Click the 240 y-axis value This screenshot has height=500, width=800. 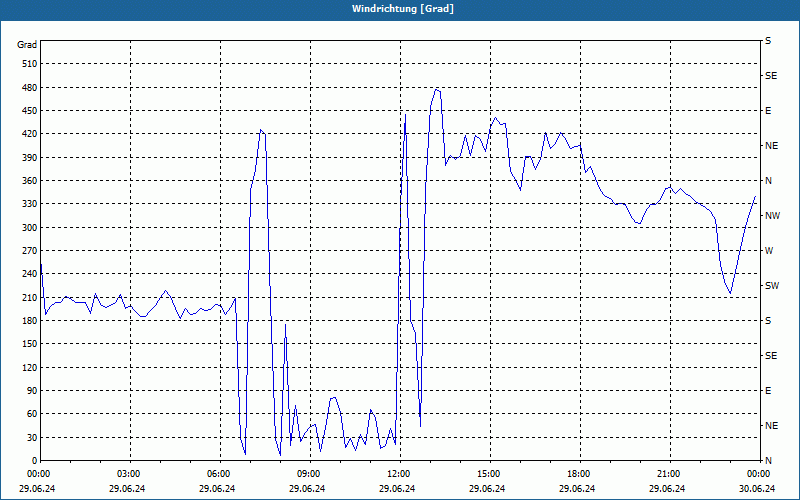coord(30,274)
